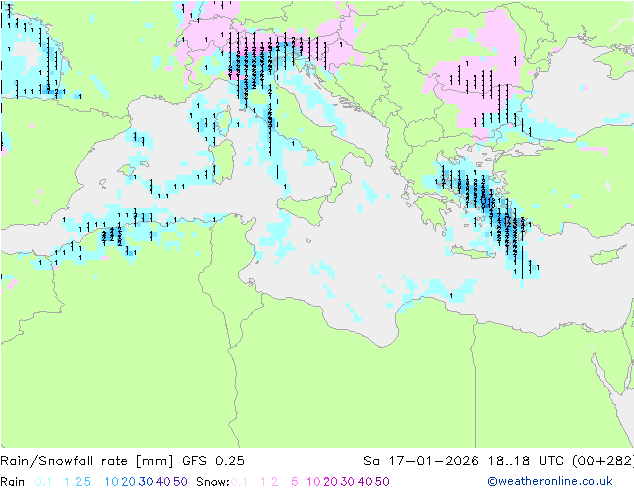Click snow legend value 0.1
634x490 pixels.
click(239, 482)
